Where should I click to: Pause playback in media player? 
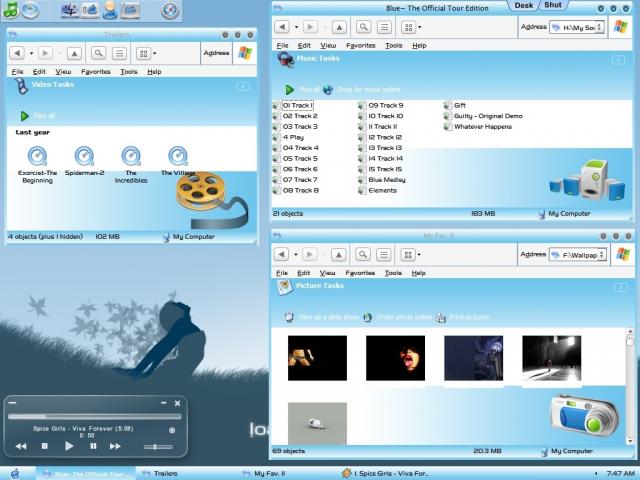(x=93, y=446)
